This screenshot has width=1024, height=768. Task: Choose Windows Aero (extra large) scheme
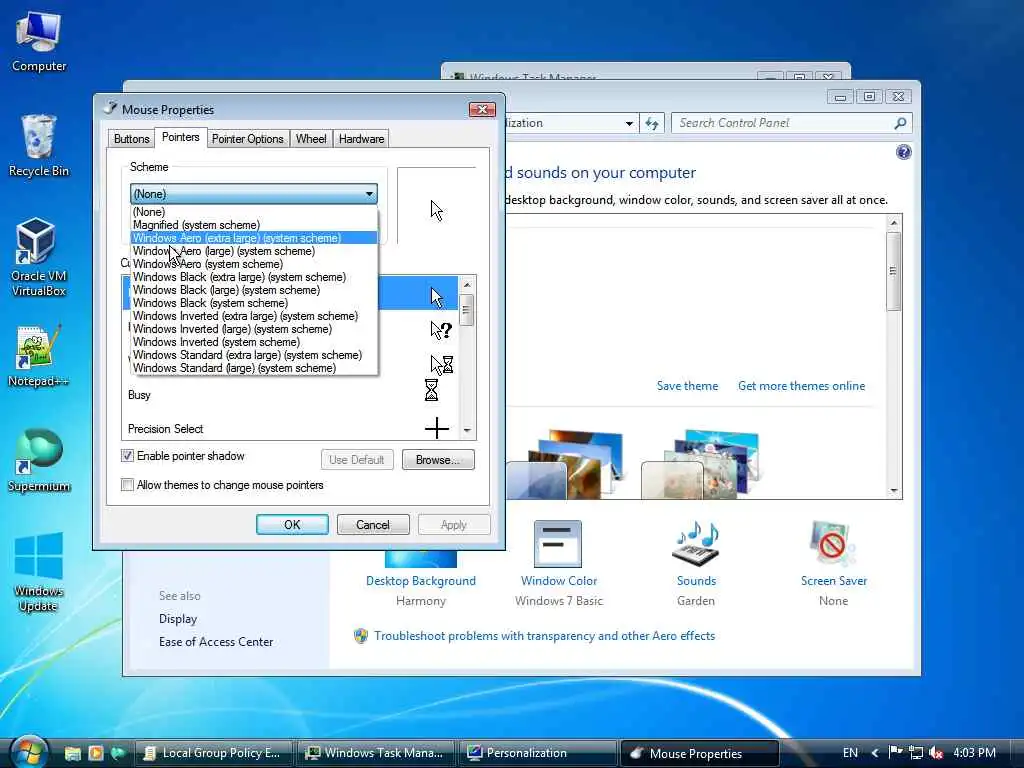(254, 238)
